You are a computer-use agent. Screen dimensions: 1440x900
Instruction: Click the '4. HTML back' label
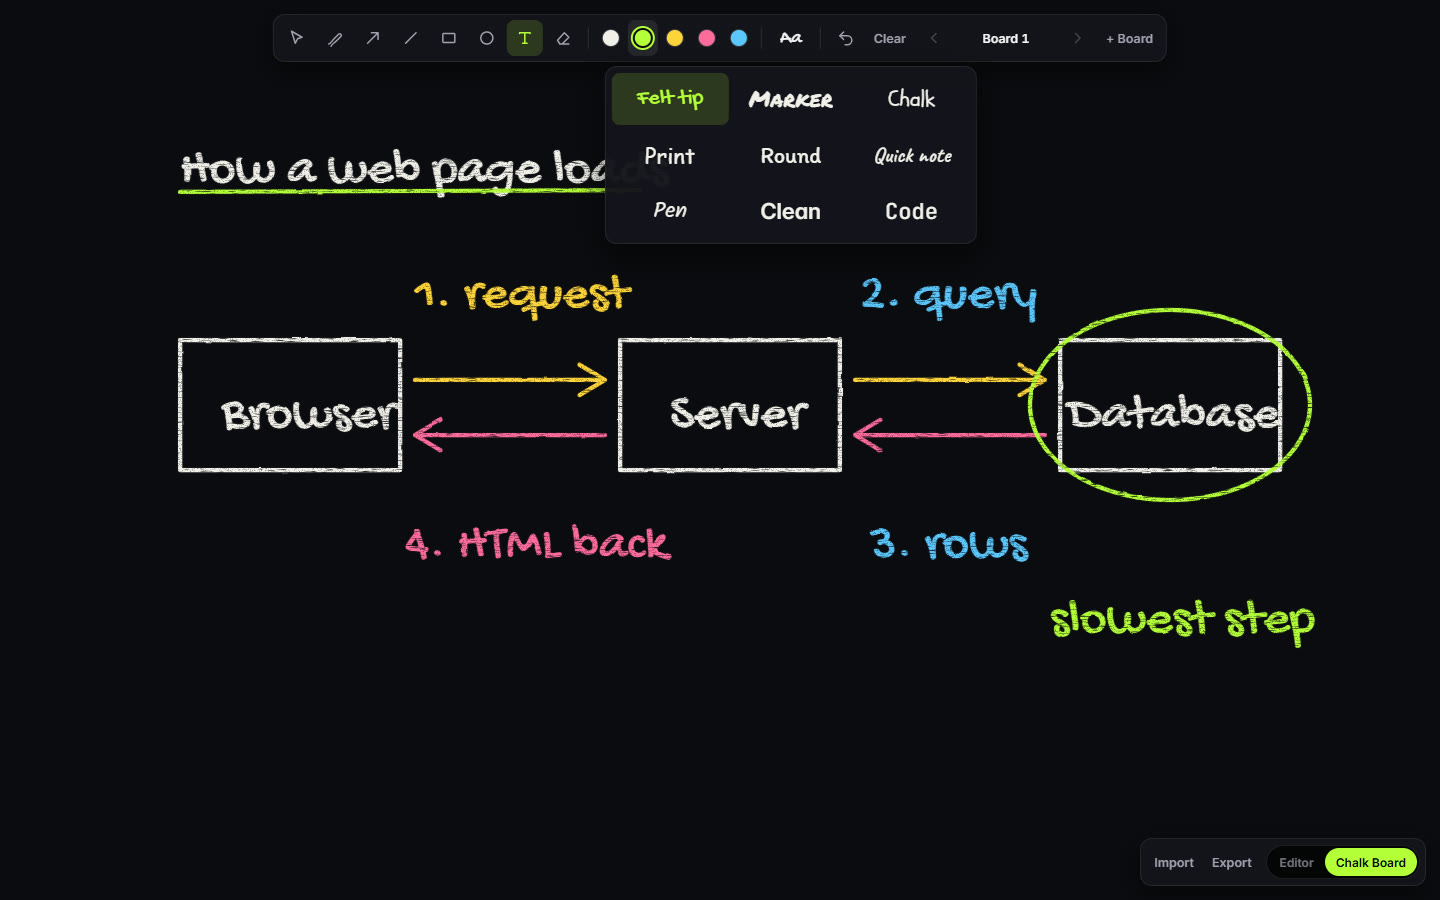click(538, 543)
